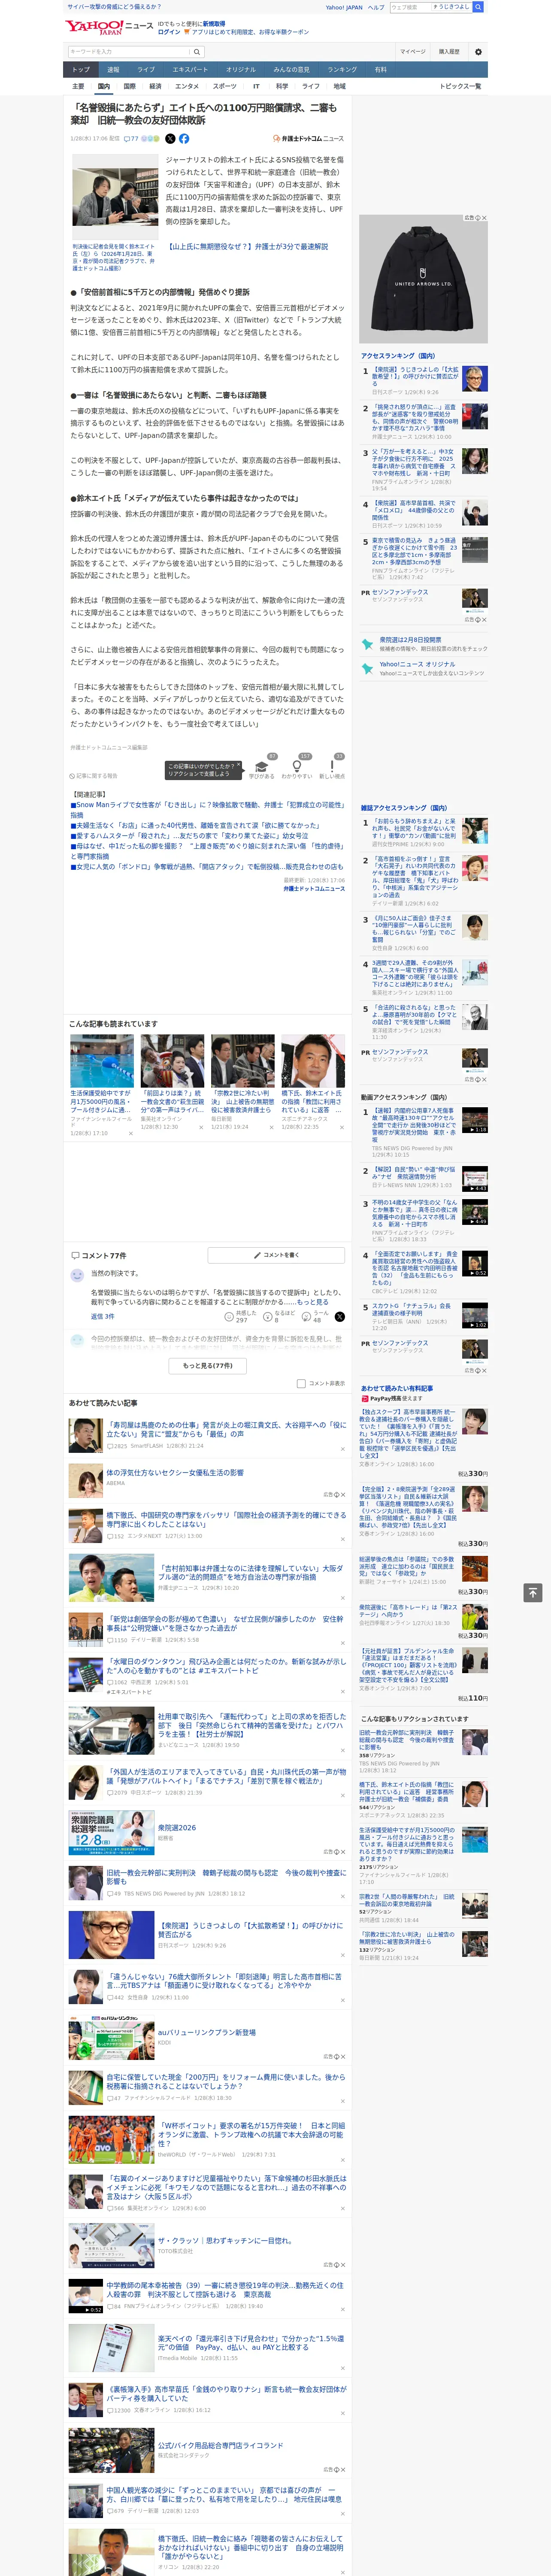Click the Yahoo!ニュース オリジナル star icon item
551x2576 pixels.
pos(423,668)
